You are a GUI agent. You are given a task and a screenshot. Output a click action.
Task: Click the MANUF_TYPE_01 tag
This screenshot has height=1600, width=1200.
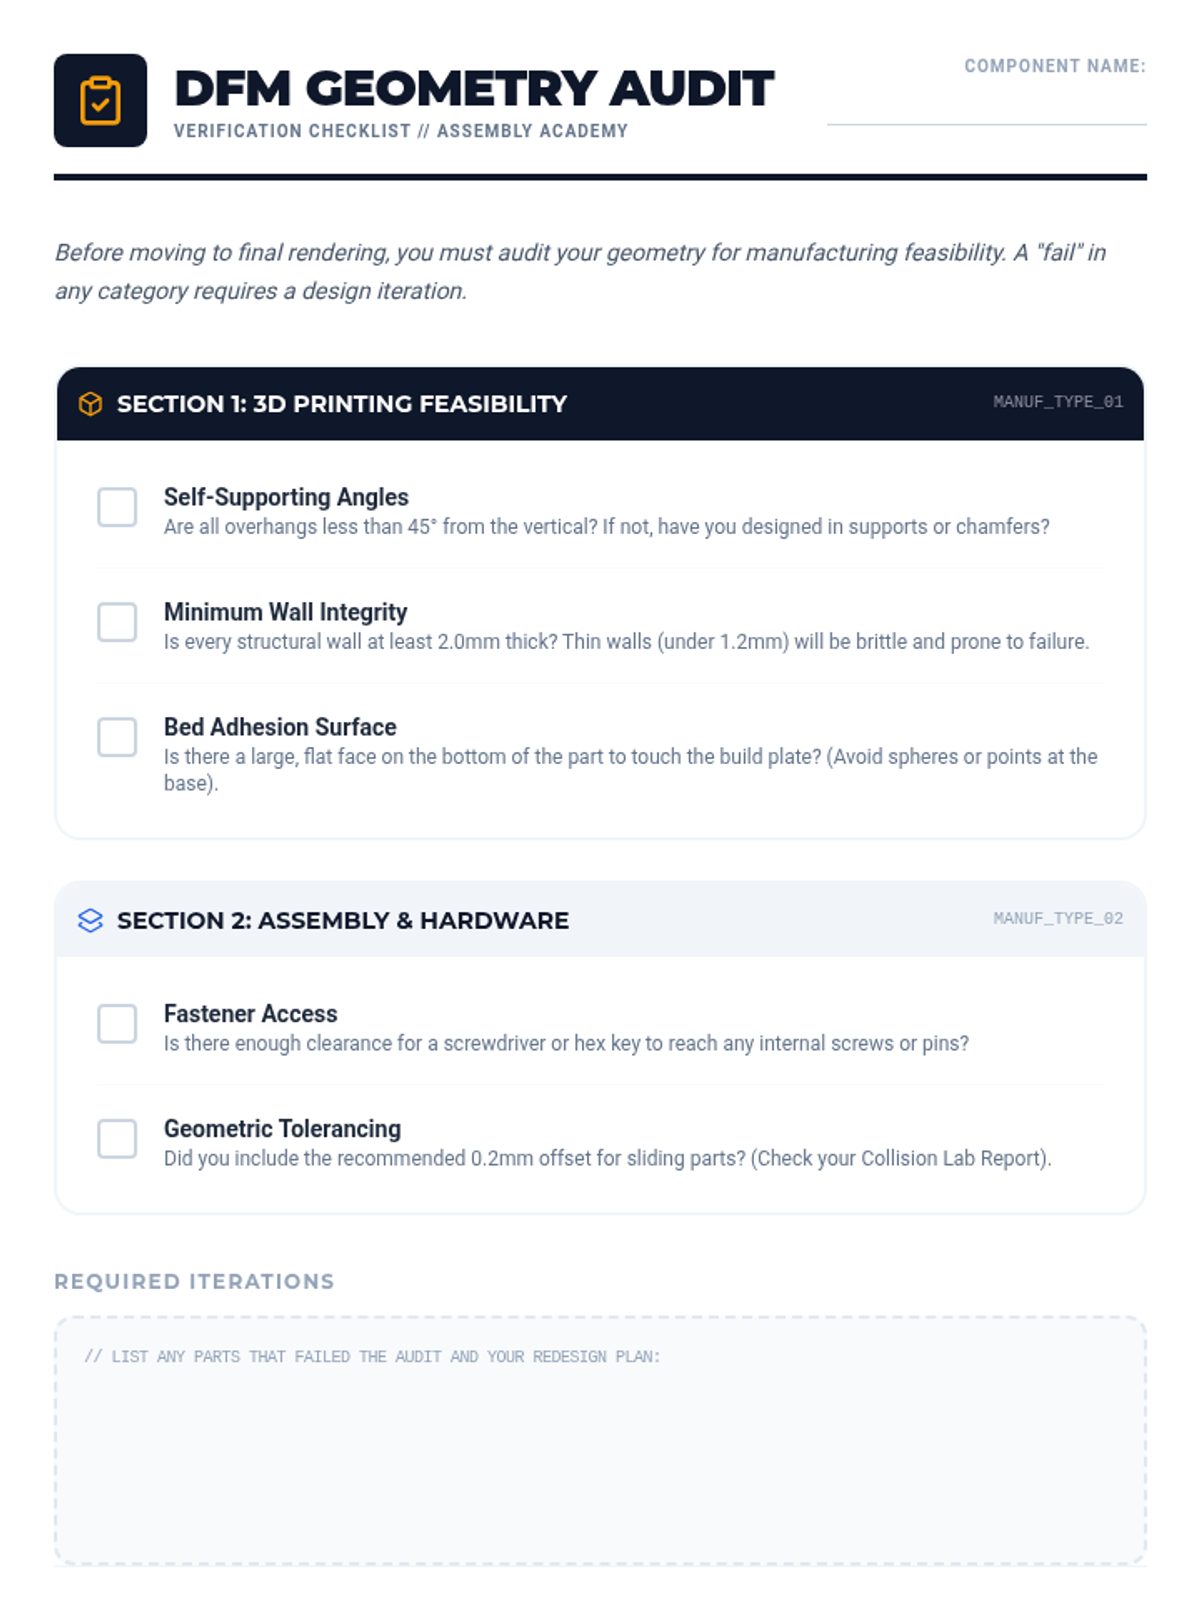pyautogui.click(x=1058, y=402)
